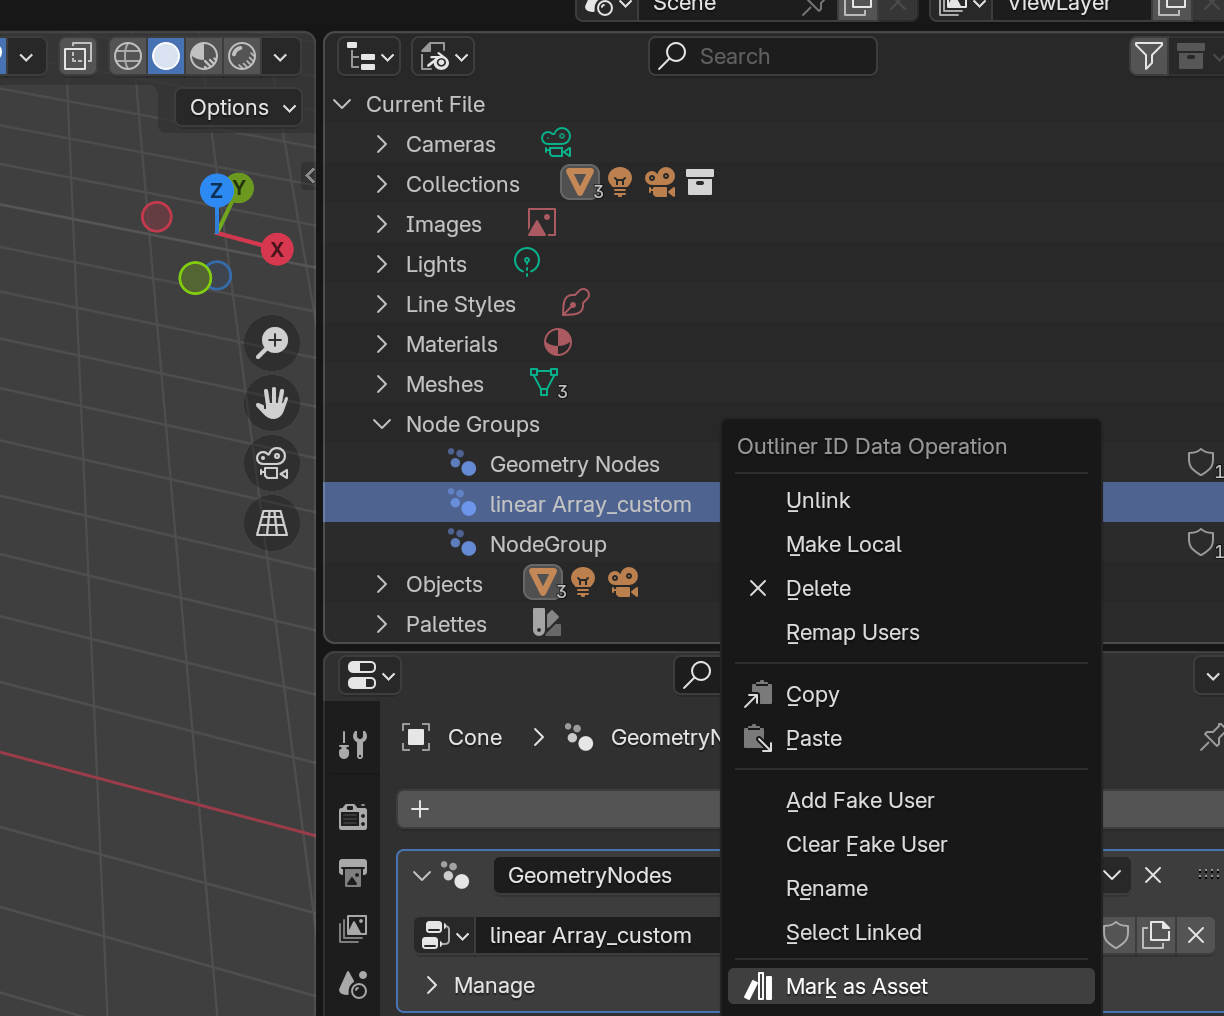This screenshot has height=1016, width=1224.
Task: Click the mesh triangle icon beside Meshes
Action: 545,381
